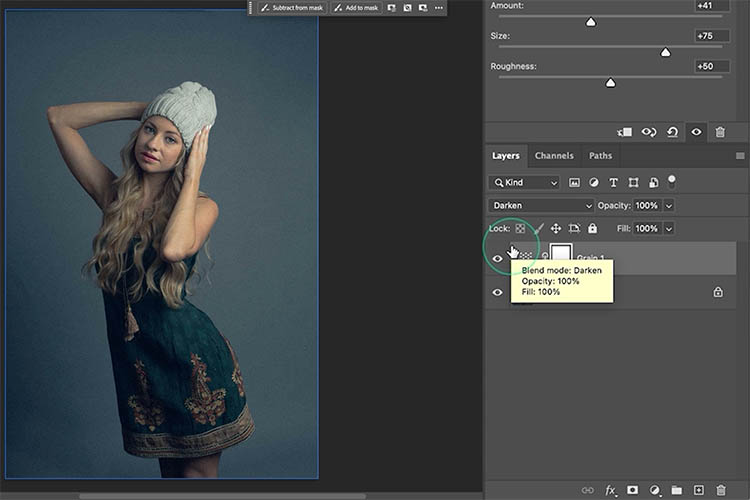
Task: Switch to the Channels tab
Action: click(x=554, y=156)
